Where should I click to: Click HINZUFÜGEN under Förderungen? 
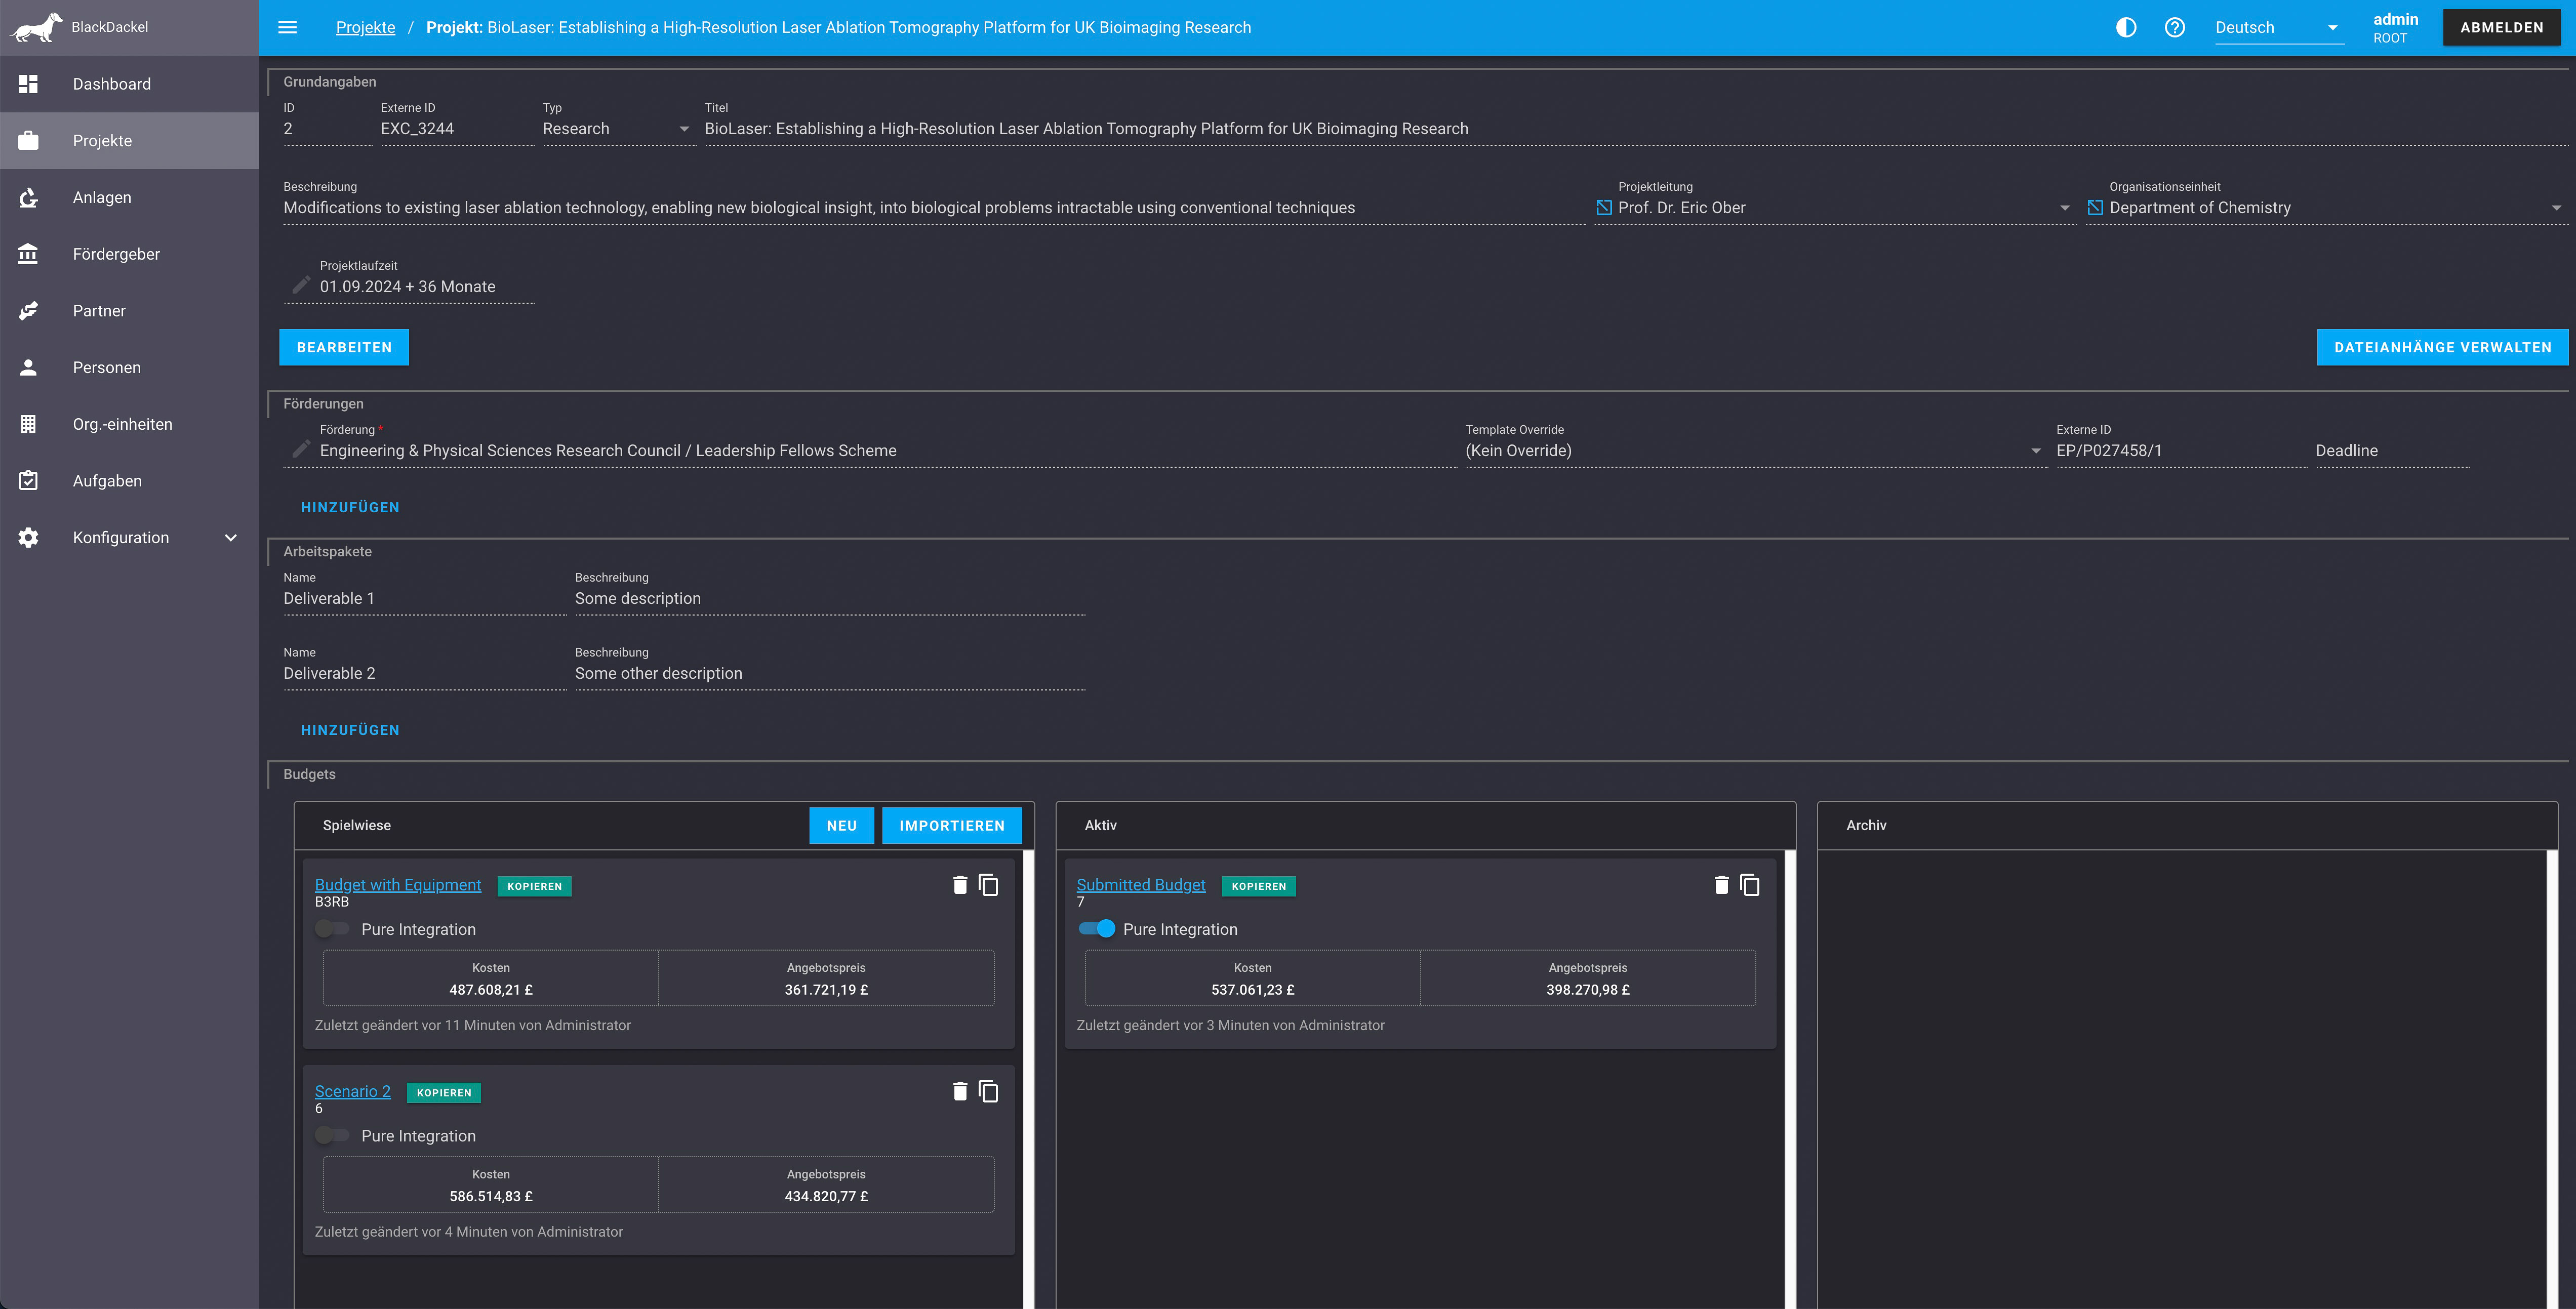click(350, 507)
